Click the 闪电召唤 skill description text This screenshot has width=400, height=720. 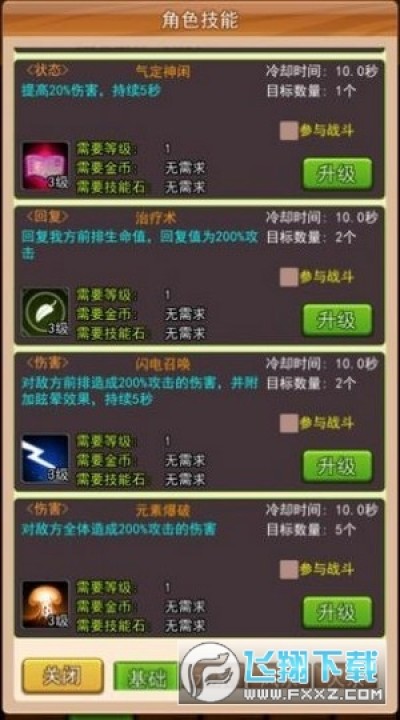click(x=140, y=391)
